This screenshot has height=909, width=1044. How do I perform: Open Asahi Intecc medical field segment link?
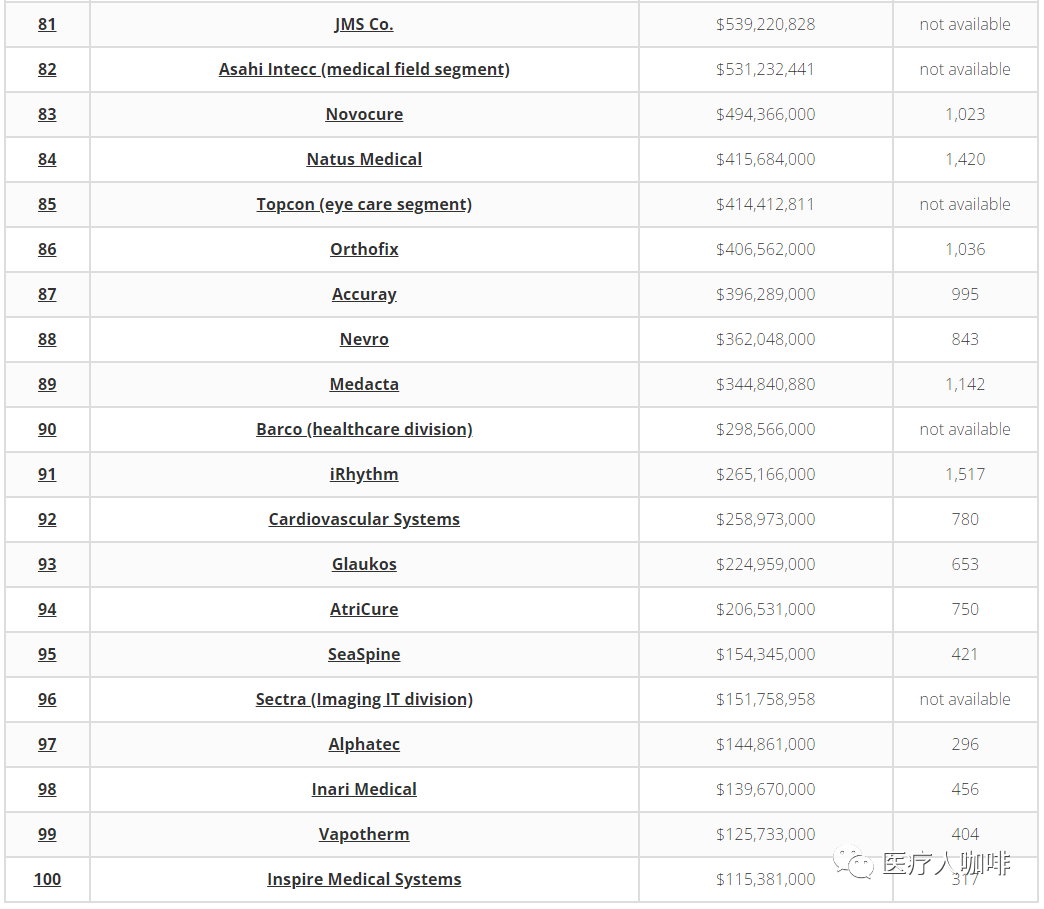[364, 69]
